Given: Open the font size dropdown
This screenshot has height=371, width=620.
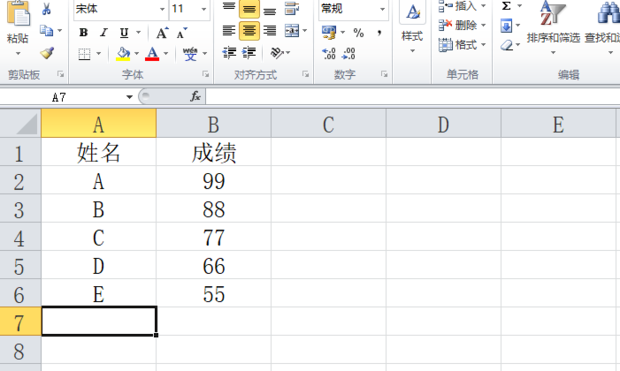Looking at the screenshot, I should point(204,9).
